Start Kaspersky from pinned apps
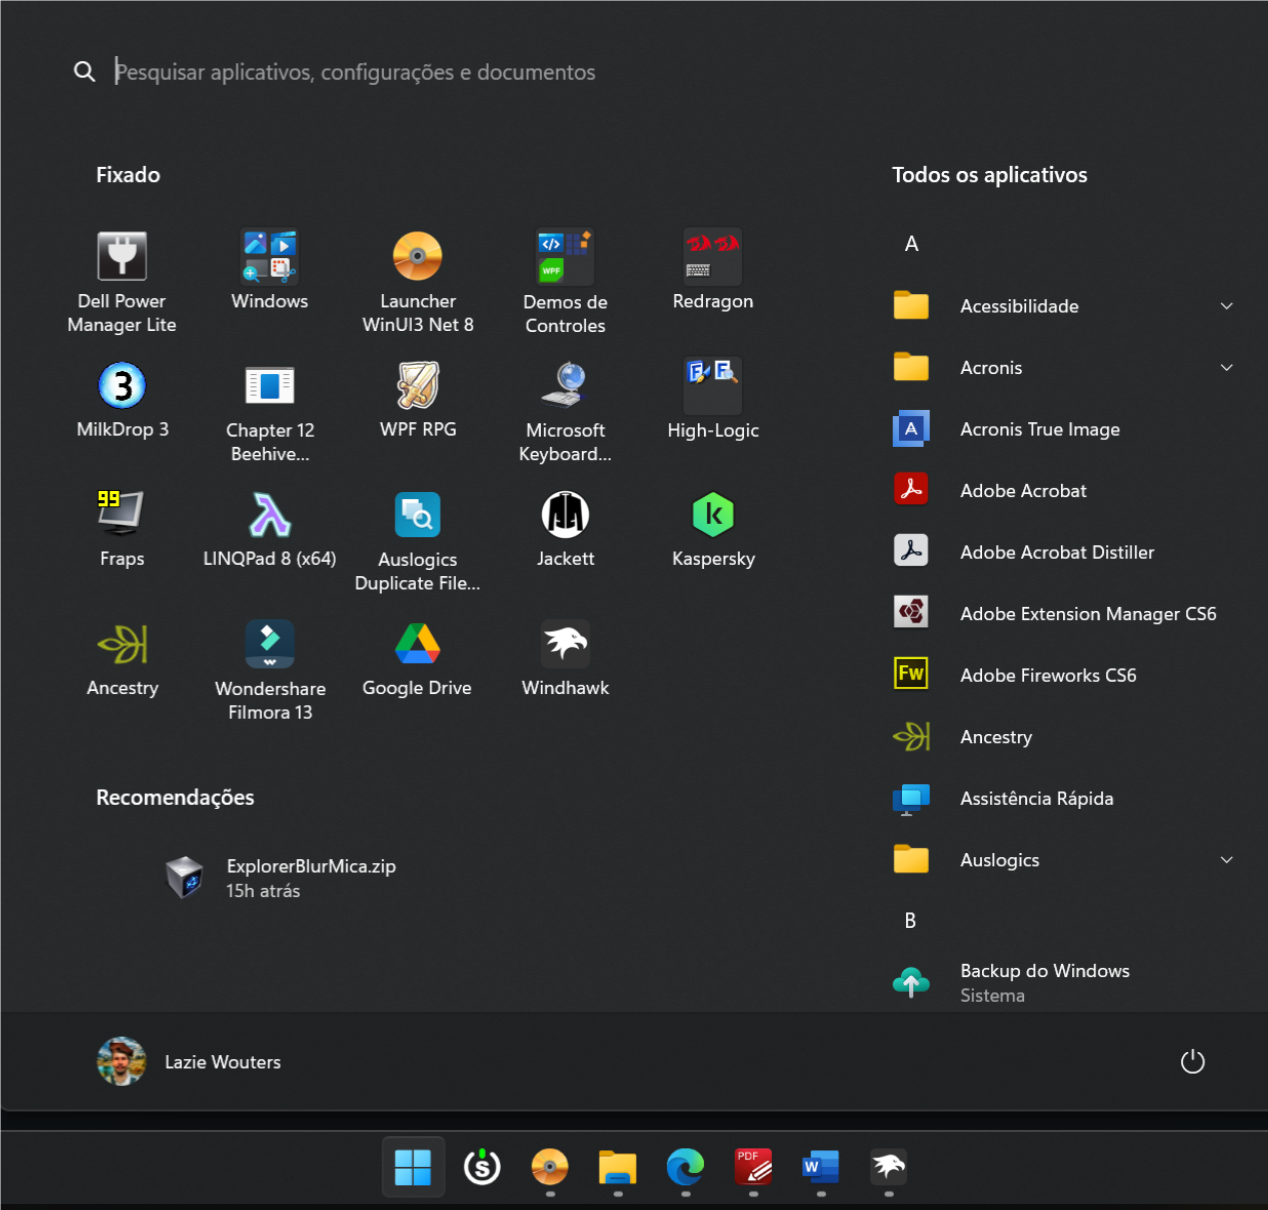This screenshot has width=1268, height=1210. 713,528
